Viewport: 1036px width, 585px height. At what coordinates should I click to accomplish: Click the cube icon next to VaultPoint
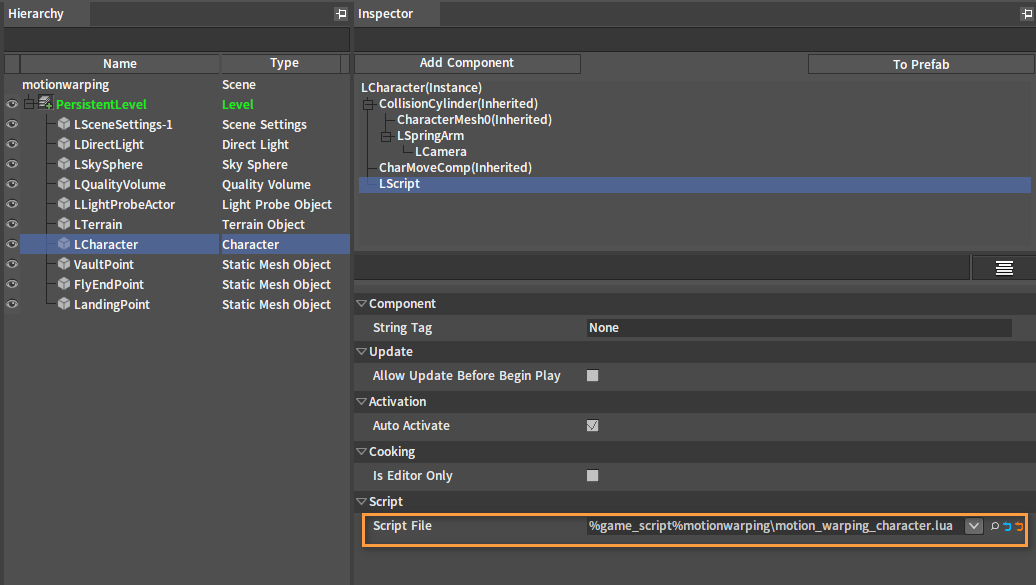point(63,264)
